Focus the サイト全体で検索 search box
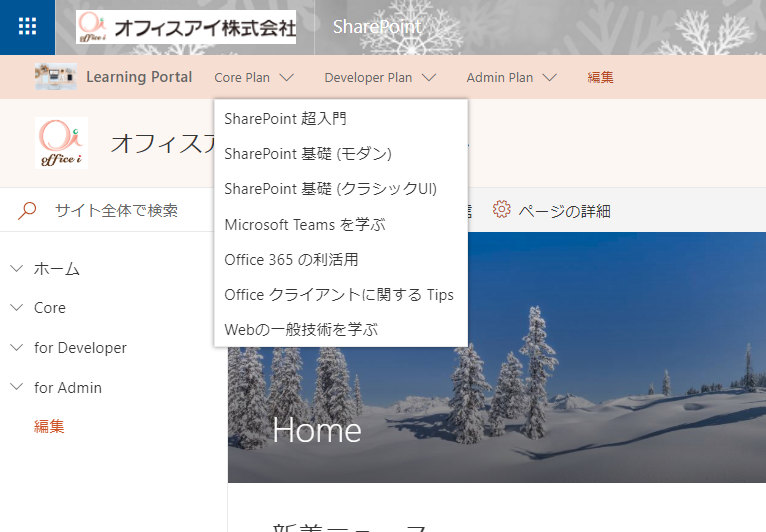Image resolution: width=766 pixels, height=532 pixels. (116, 211)
